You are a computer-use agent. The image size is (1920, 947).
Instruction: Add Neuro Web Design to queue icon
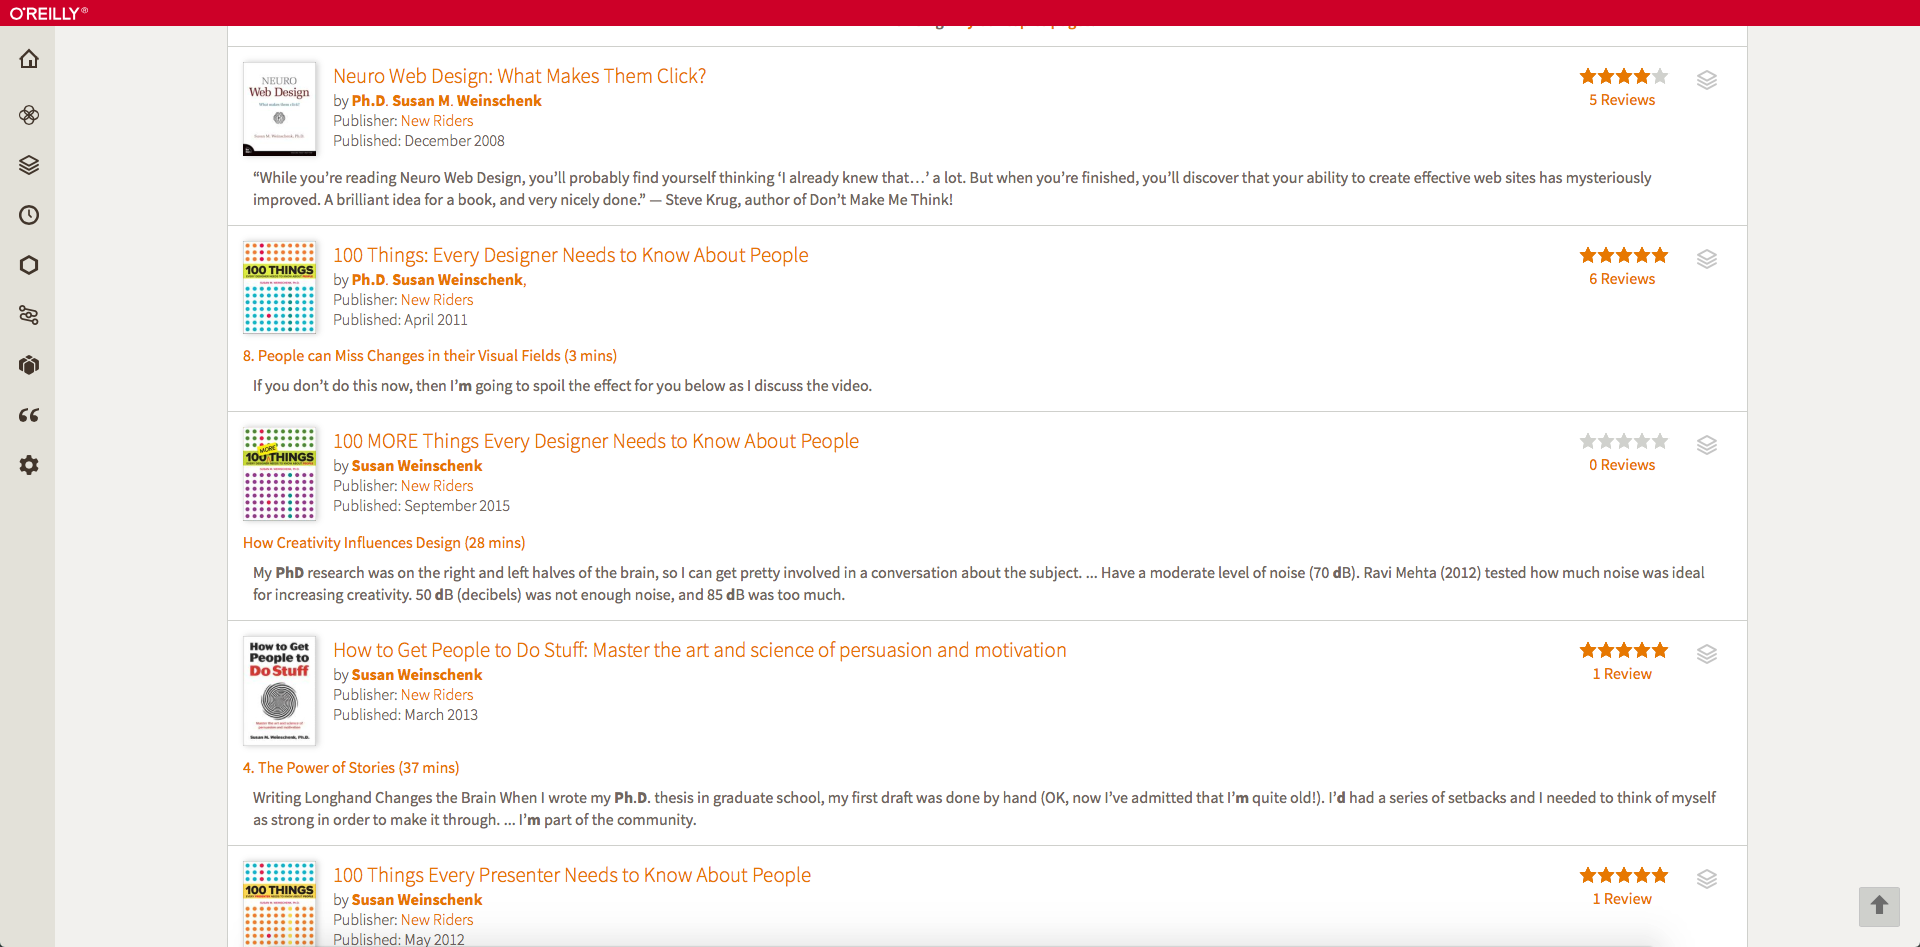pos(1706,80)
